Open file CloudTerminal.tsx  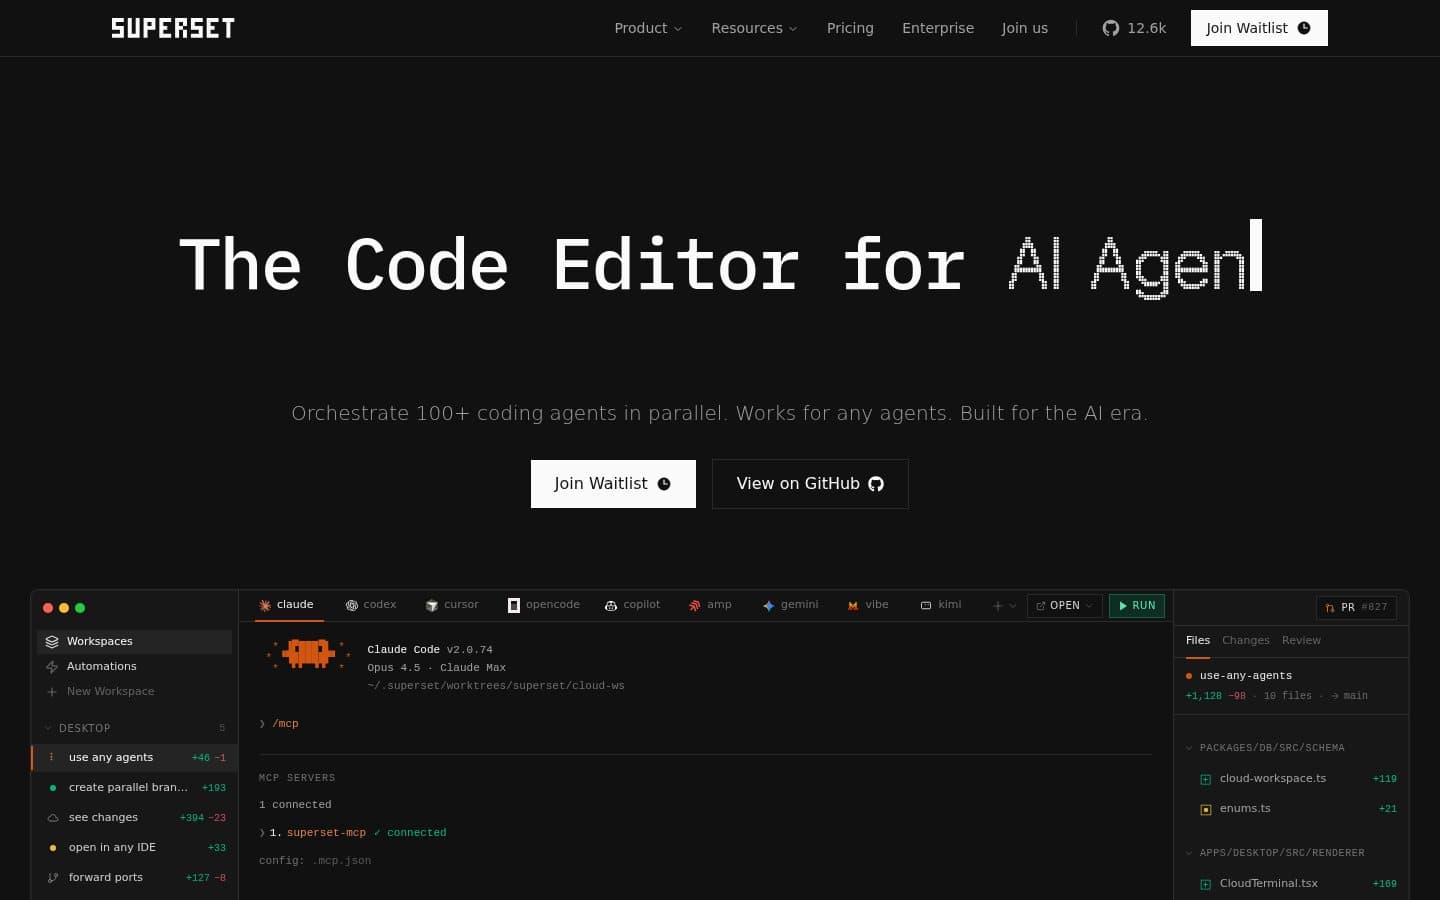(x=1291, y=883)
